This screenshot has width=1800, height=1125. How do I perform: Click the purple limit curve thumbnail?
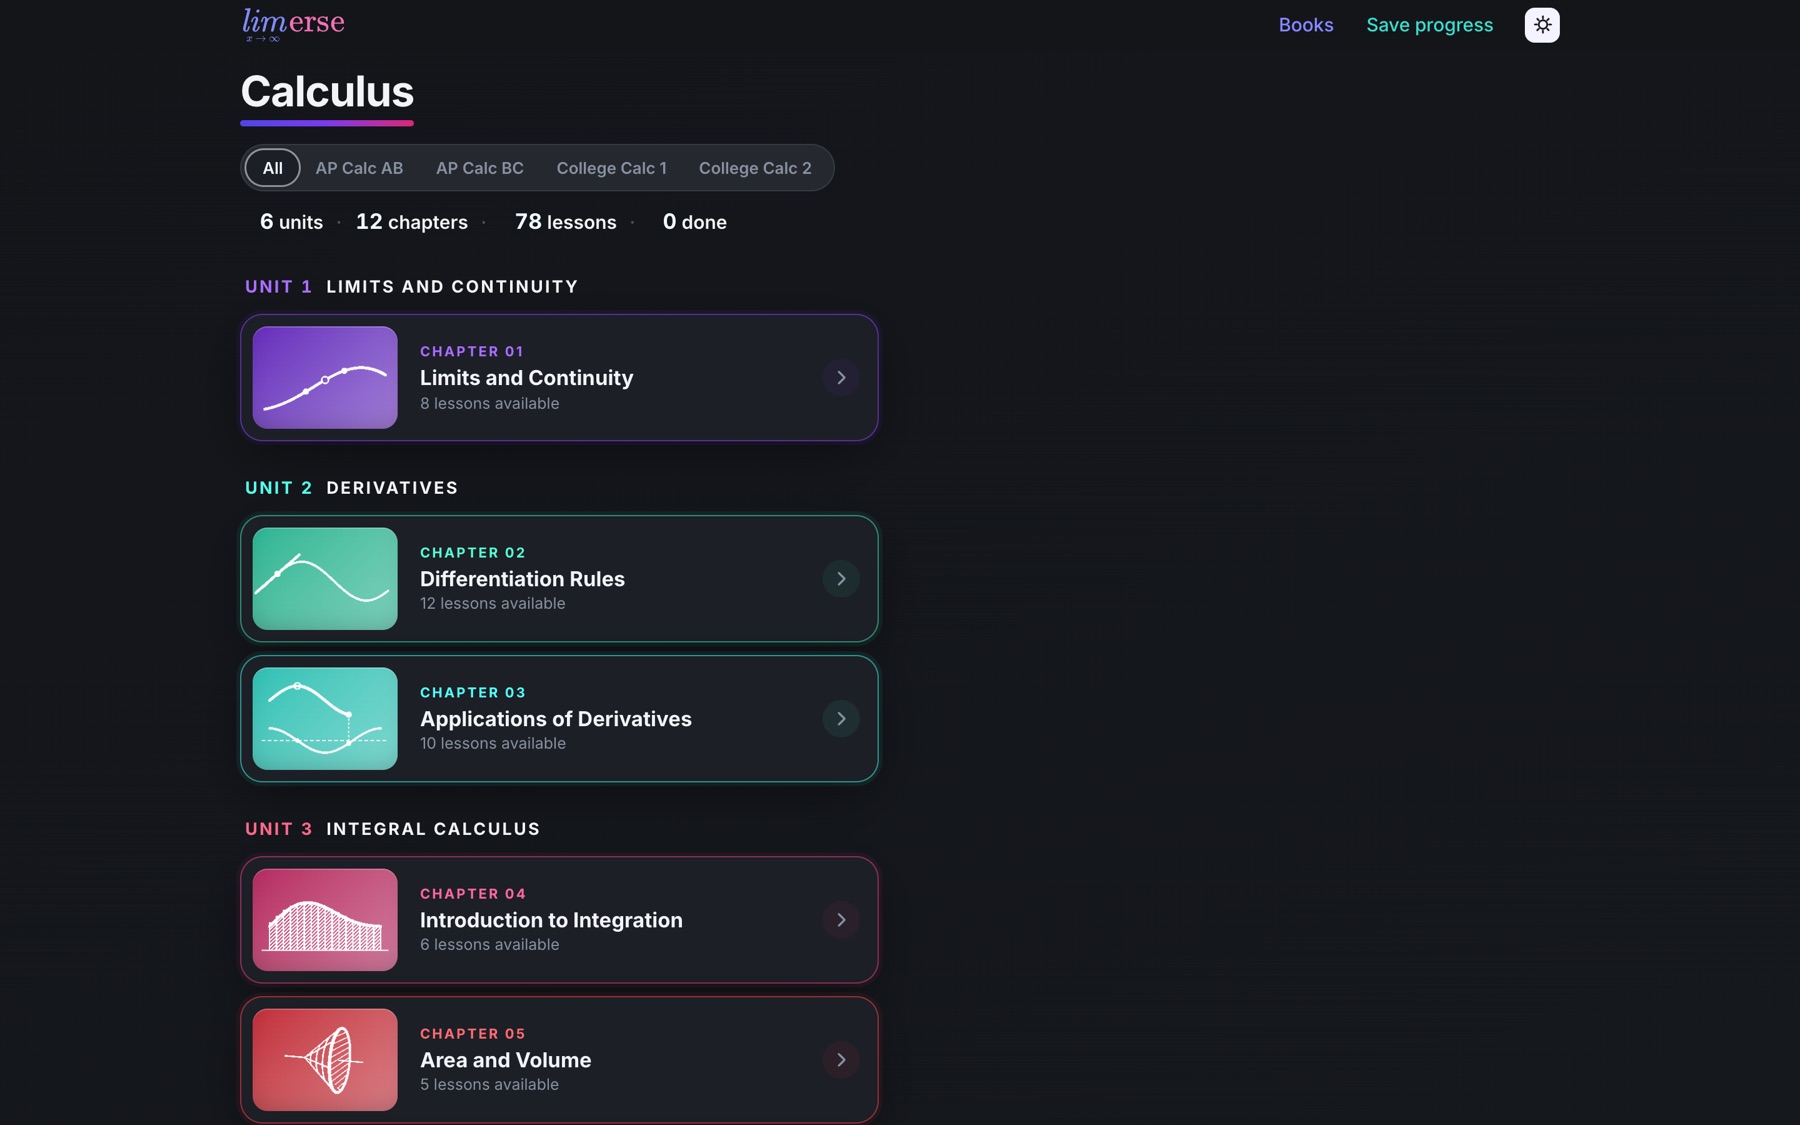coord(325,378)
